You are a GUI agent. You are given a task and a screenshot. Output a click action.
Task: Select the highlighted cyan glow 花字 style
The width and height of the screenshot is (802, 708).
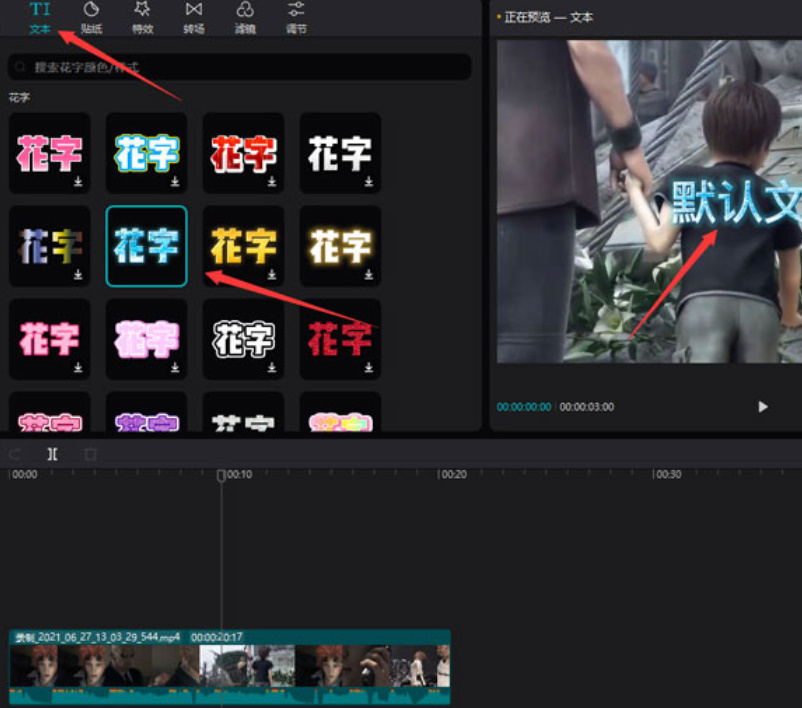coord(146,246)
